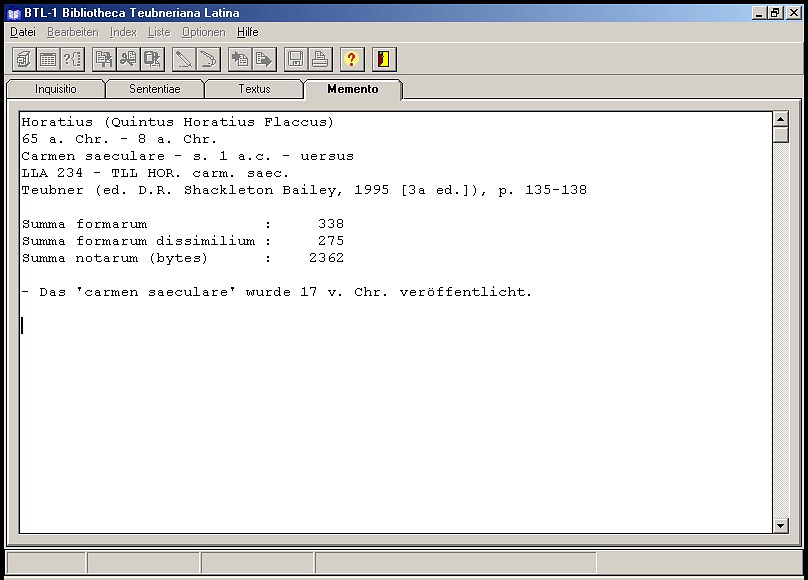Click the floppy disk save icon
Image resolution: width=808 pixels, height=580 pixels.
coord(296,59)
